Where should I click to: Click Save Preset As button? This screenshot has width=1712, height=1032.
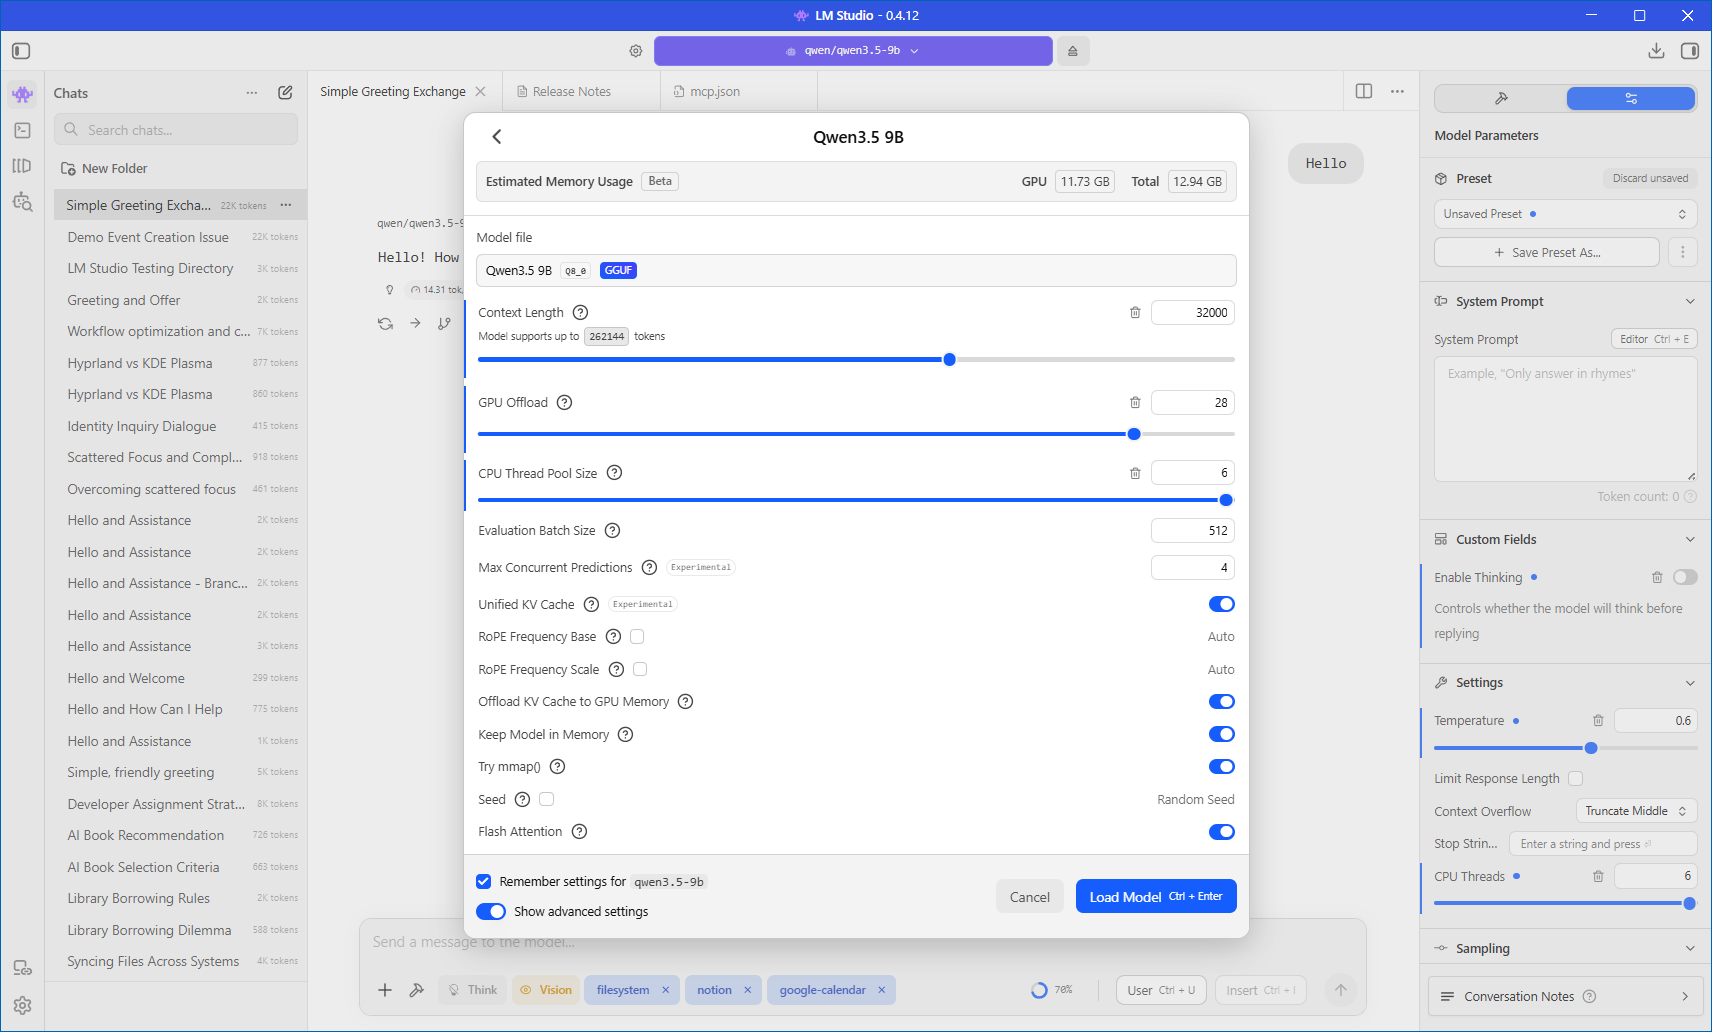(1546, 252)
